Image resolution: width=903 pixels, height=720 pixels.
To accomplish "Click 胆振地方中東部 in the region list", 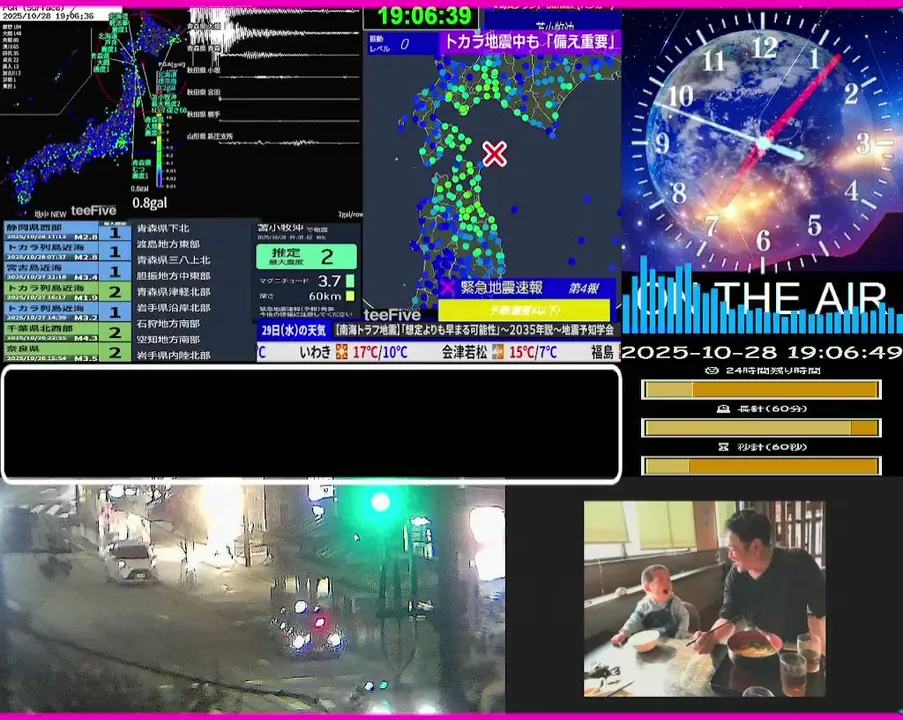I will click(x=173, y=276).
